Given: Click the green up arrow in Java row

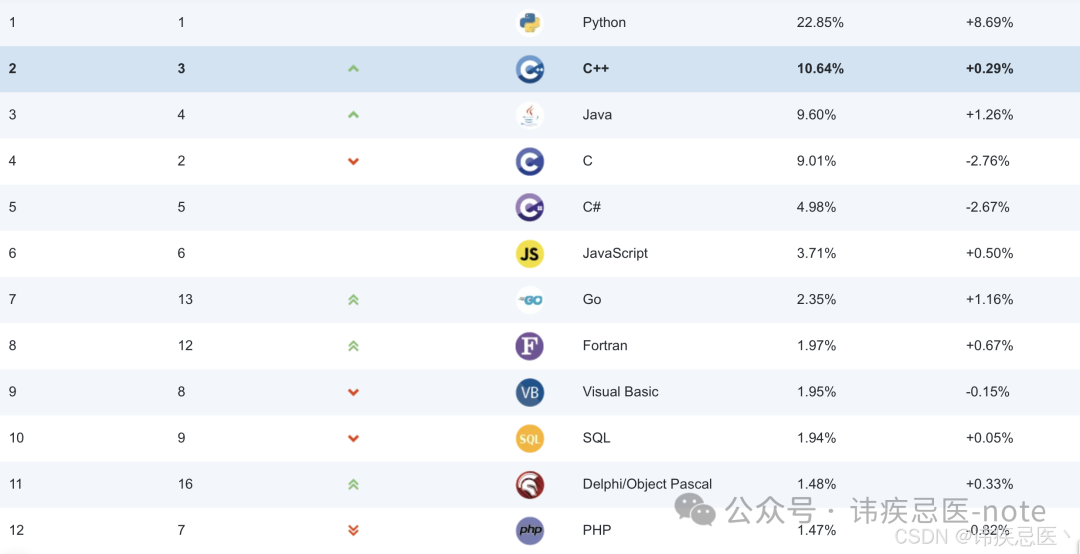Looking at the screenshot, I should tap(353, 115).
